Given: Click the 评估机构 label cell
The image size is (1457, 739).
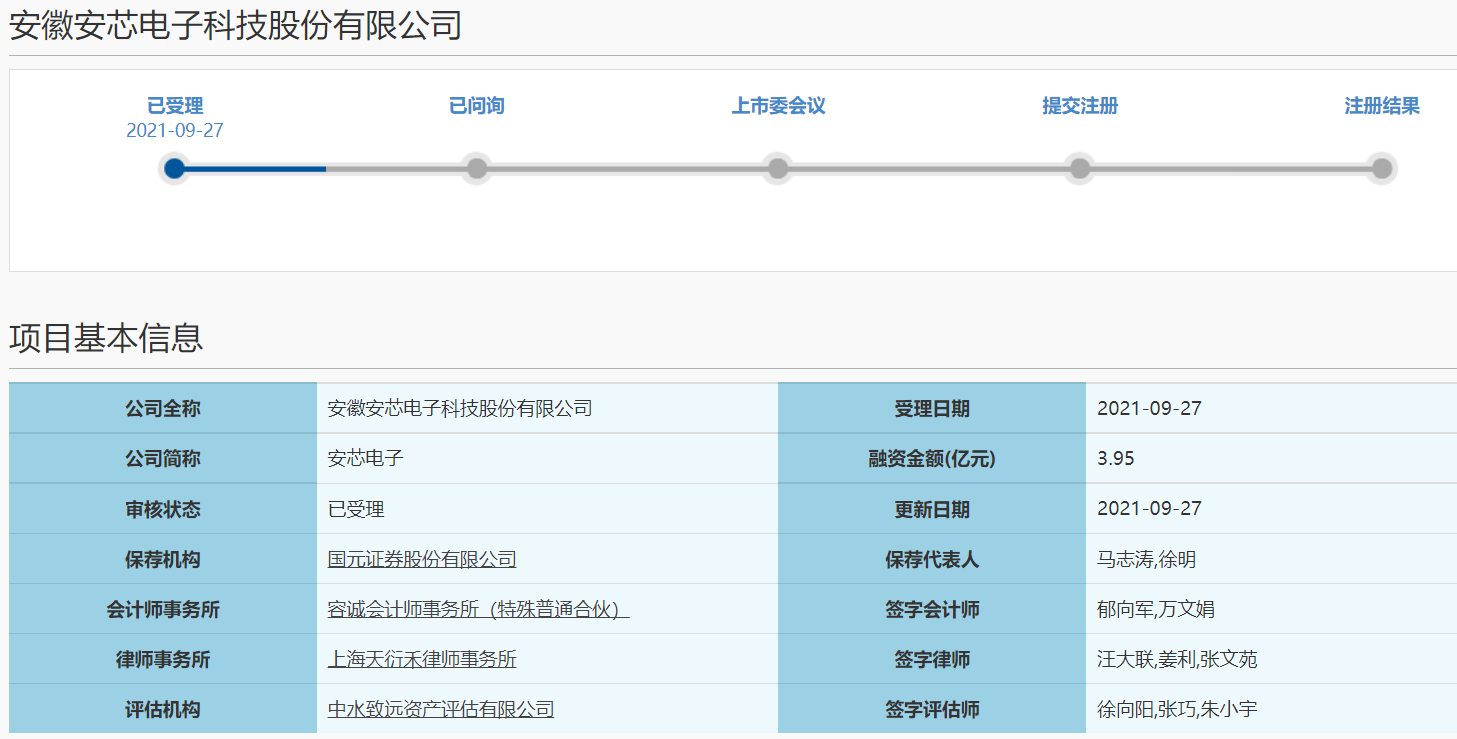Looking at the screenshot, I should pos(163,709).
